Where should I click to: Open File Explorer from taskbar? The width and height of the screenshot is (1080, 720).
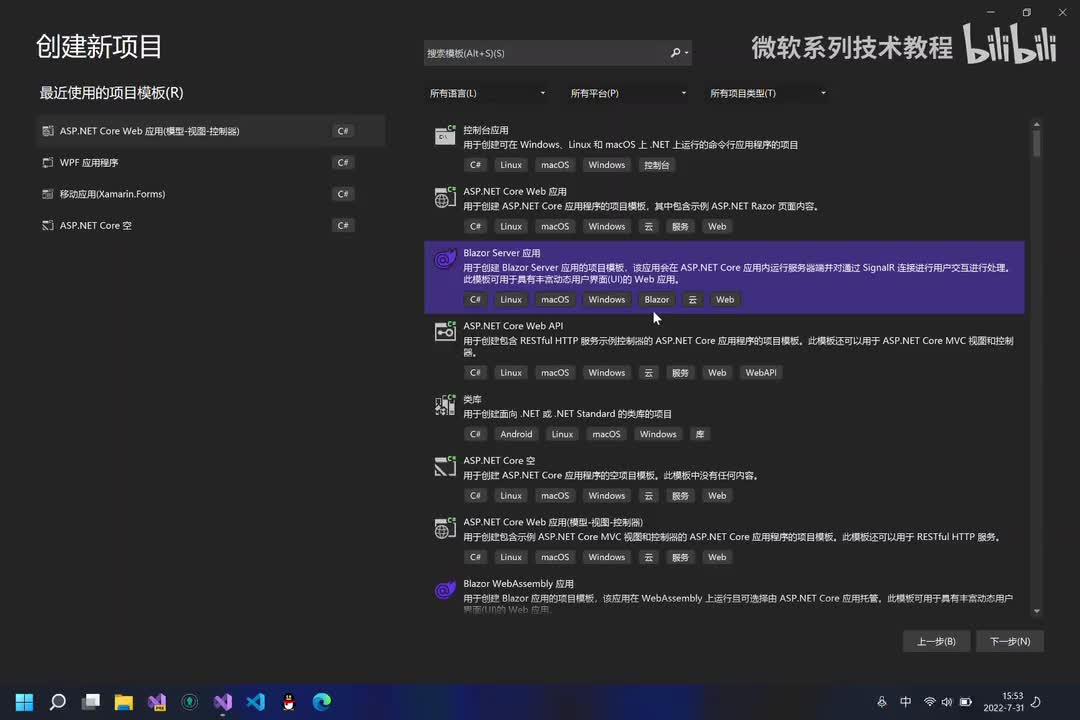click(124, 701)
